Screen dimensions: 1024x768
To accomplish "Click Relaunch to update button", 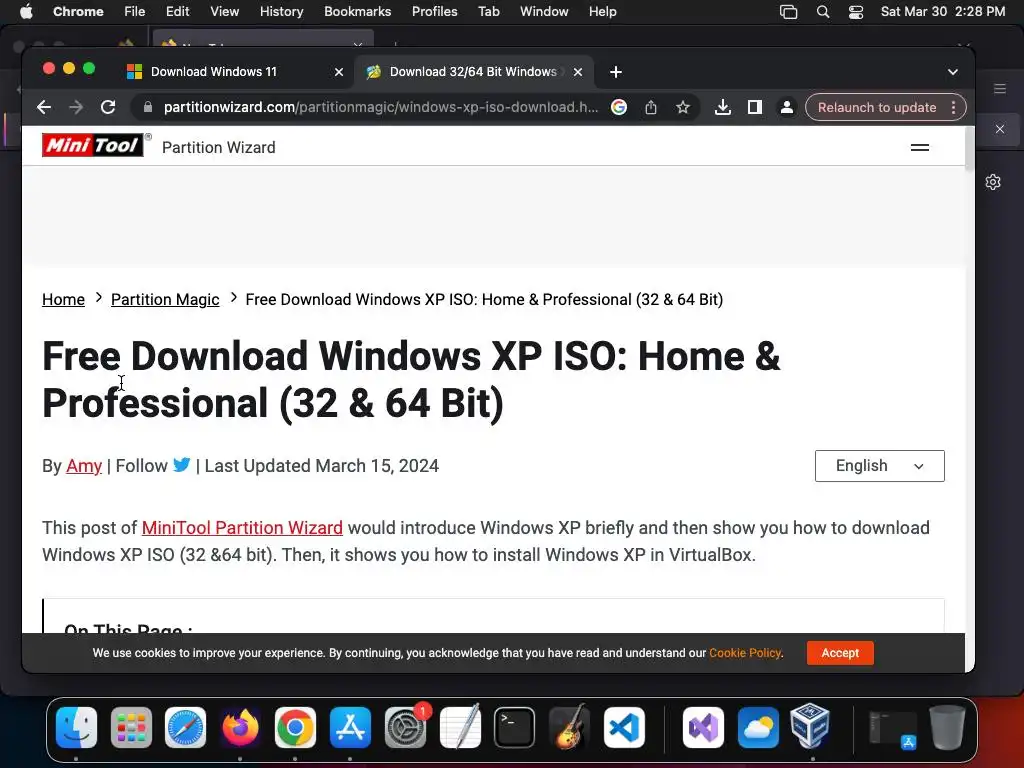I will coord(876,107).
